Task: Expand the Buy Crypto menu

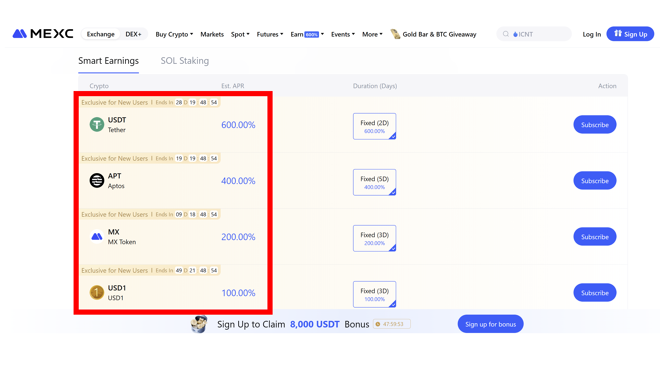Action: coord(174,34)
